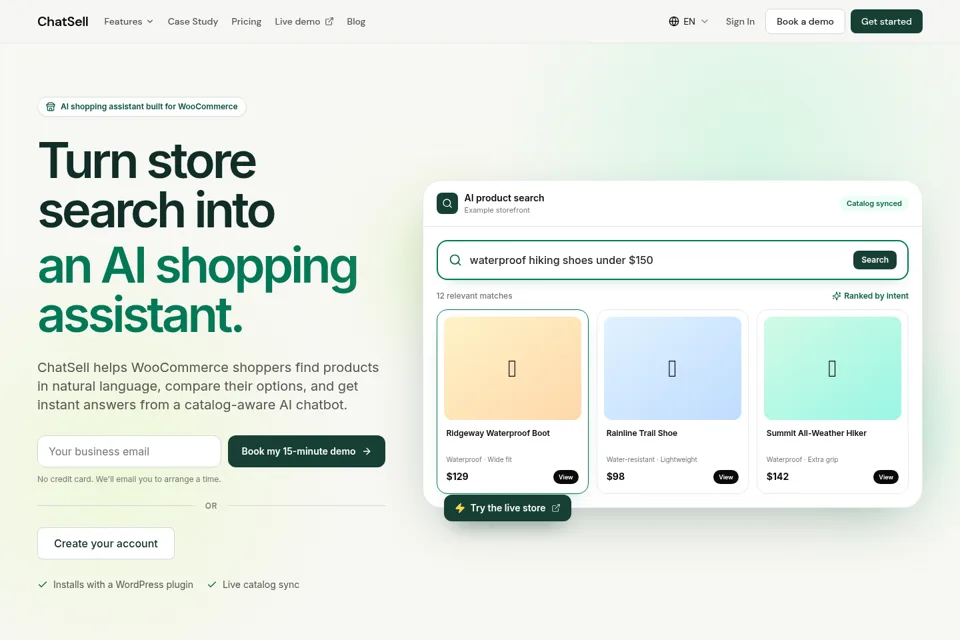
Task: Click the 'Waterproof · Extra grip' tag text
Action: (x=802, y=459)
